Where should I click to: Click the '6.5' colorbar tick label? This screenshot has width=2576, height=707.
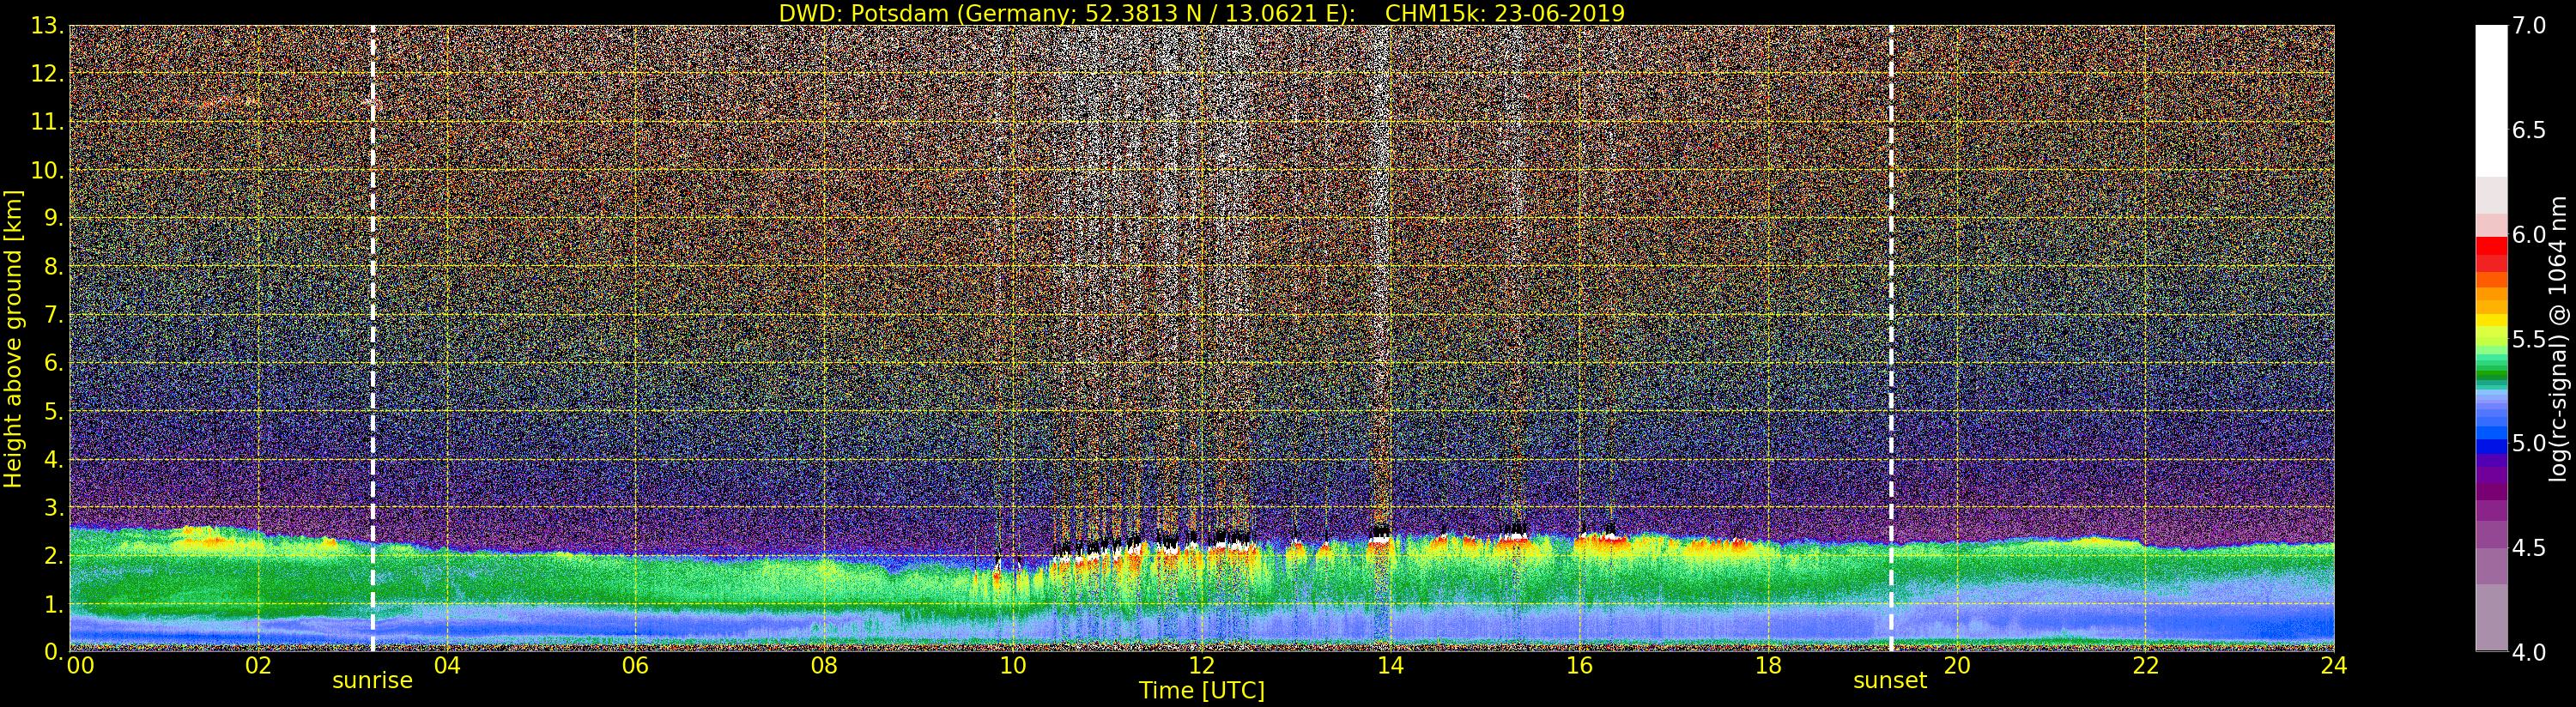pos(2529,130)
